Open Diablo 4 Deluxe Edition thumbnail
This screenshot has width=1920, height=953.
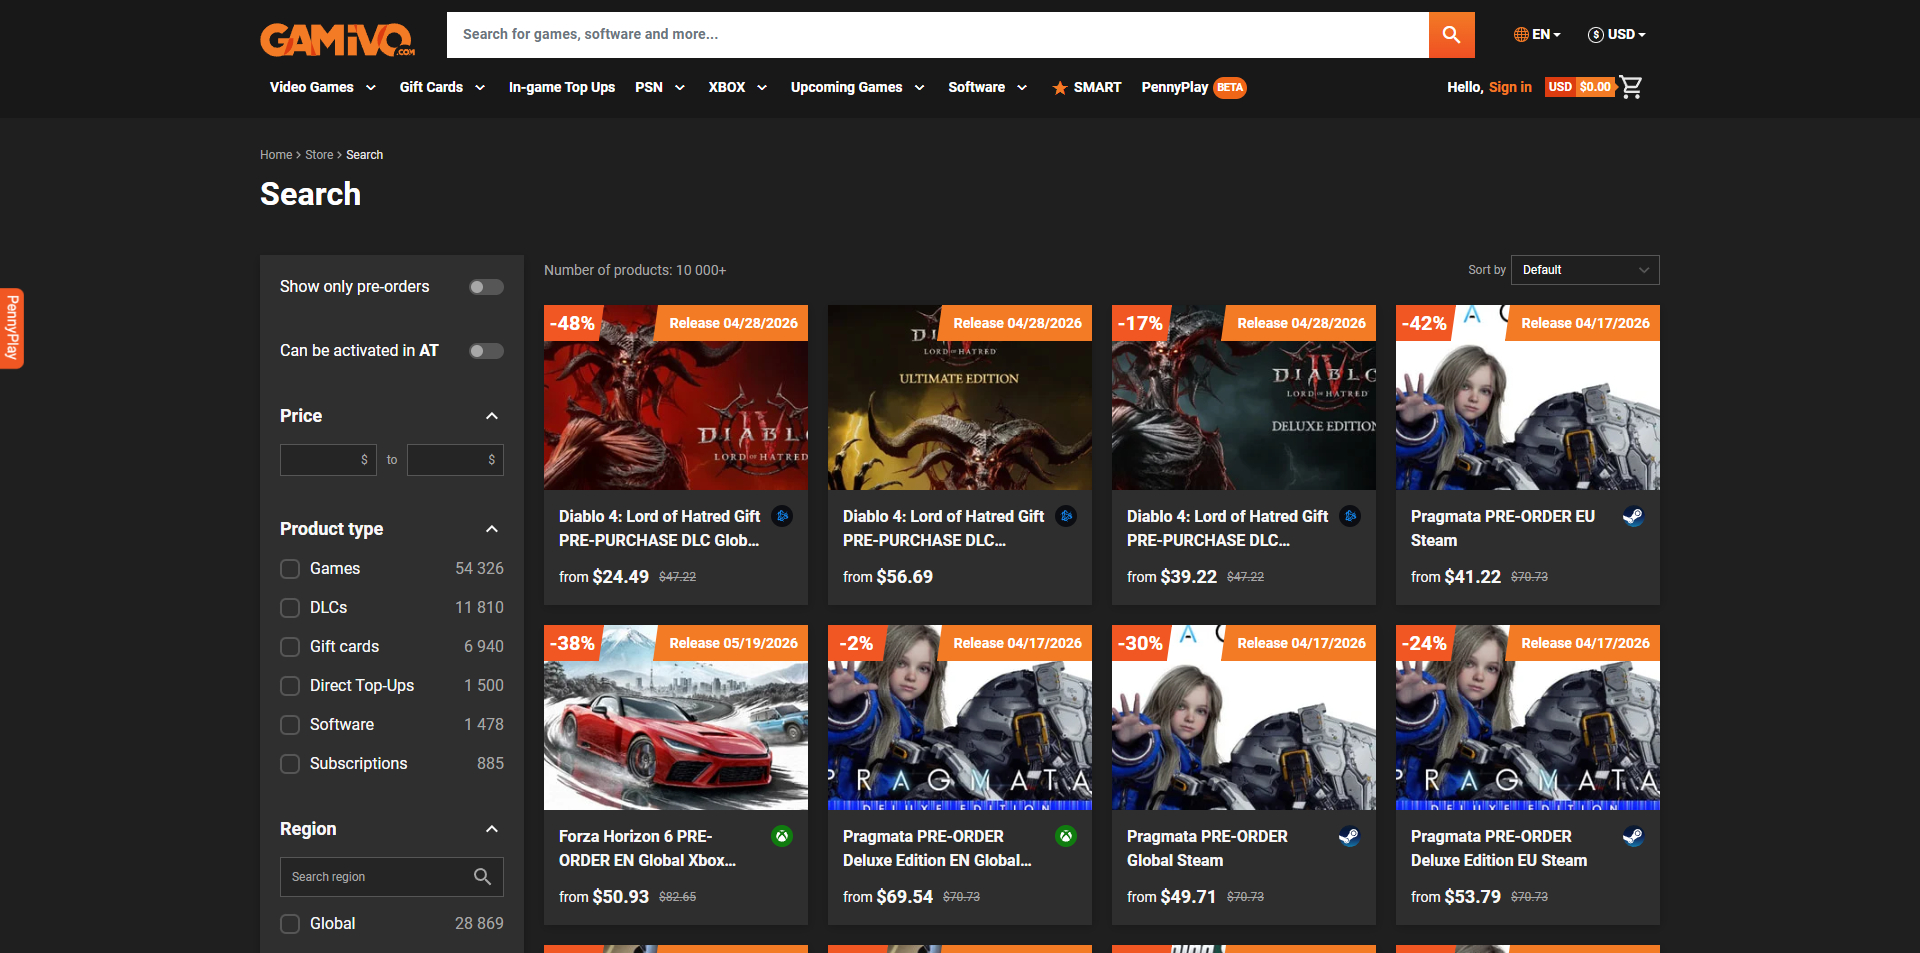tap(1244, 398)
